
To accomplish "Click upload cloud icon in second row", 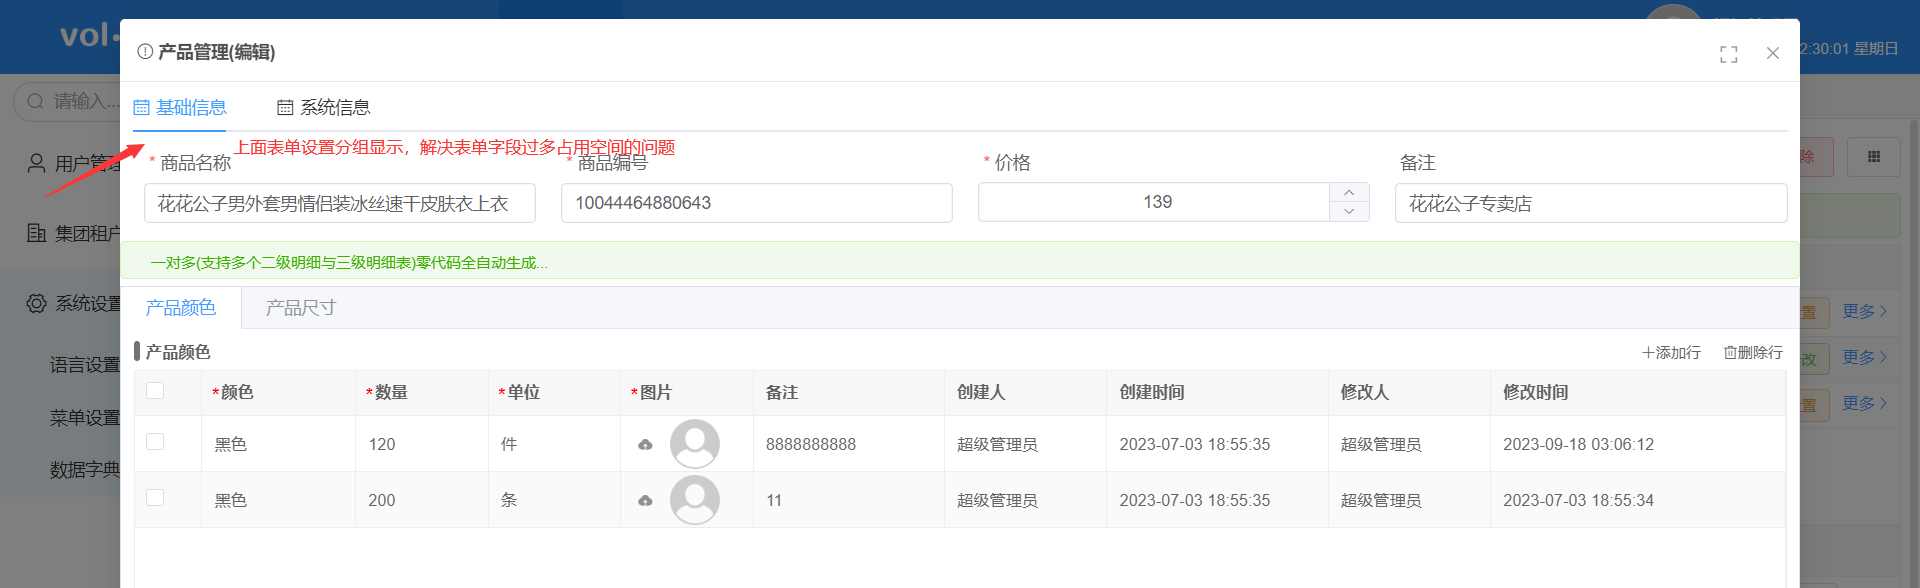I will [645, 501].
